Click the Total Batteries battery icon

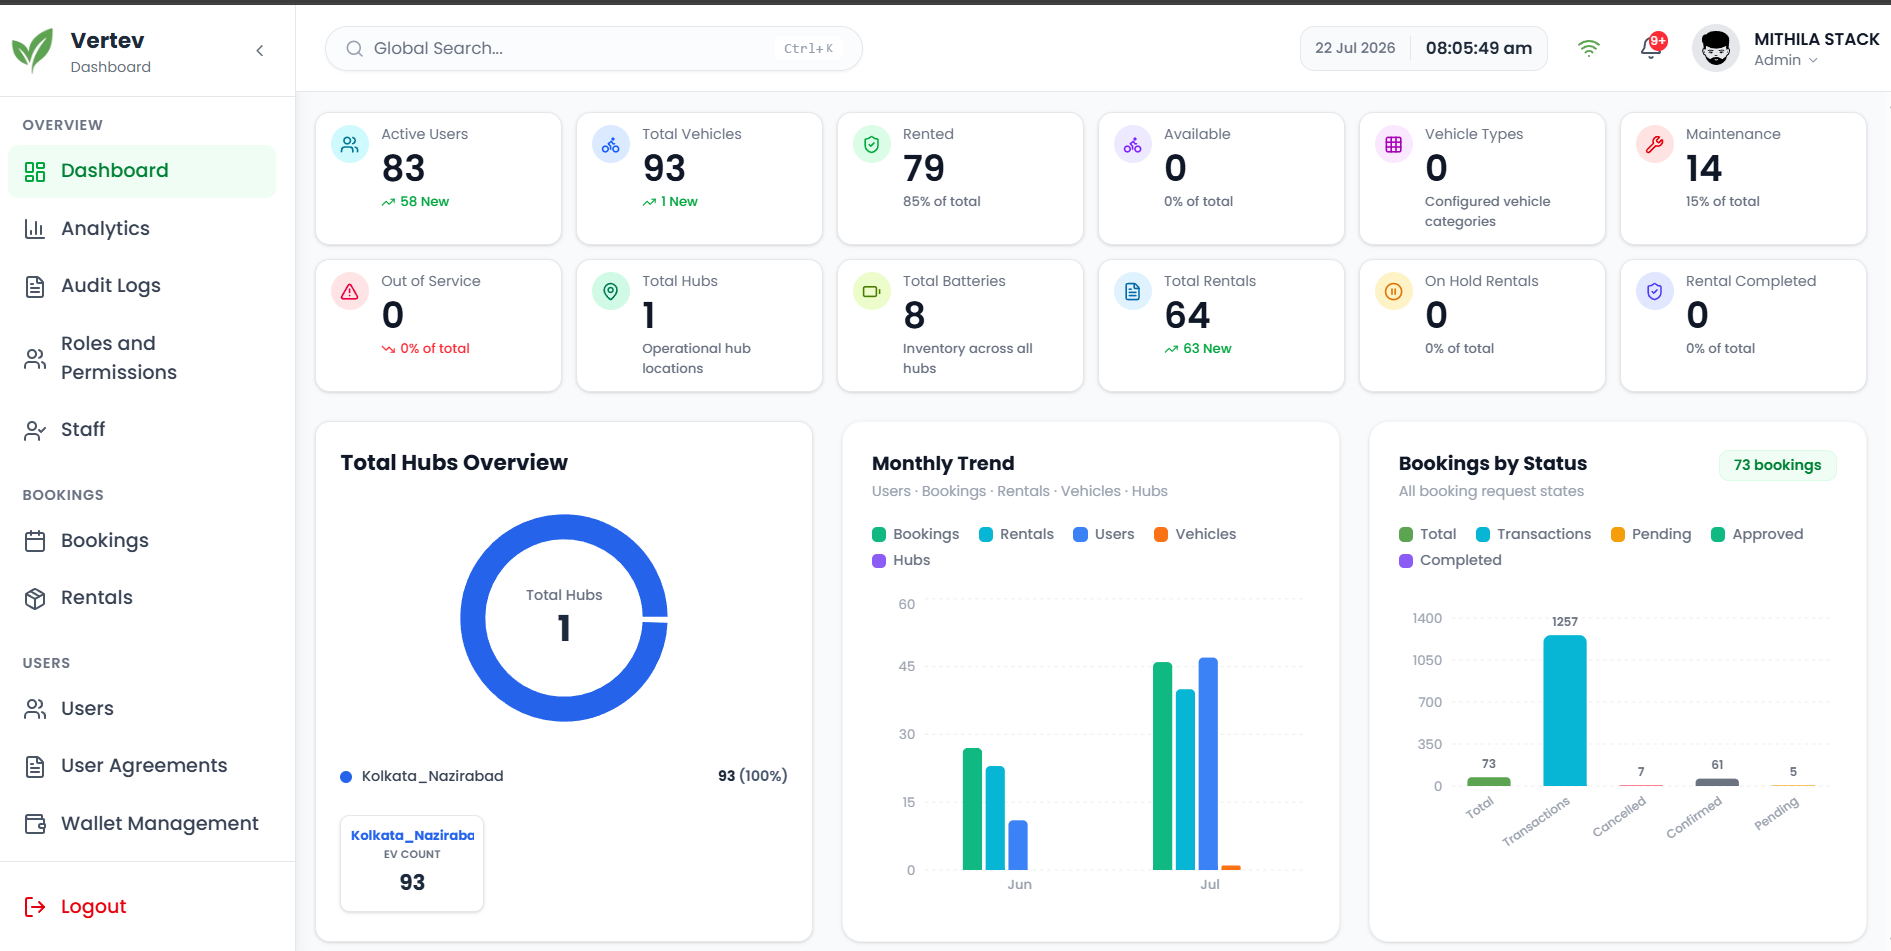pyautogui.click(x=872, y=291)
